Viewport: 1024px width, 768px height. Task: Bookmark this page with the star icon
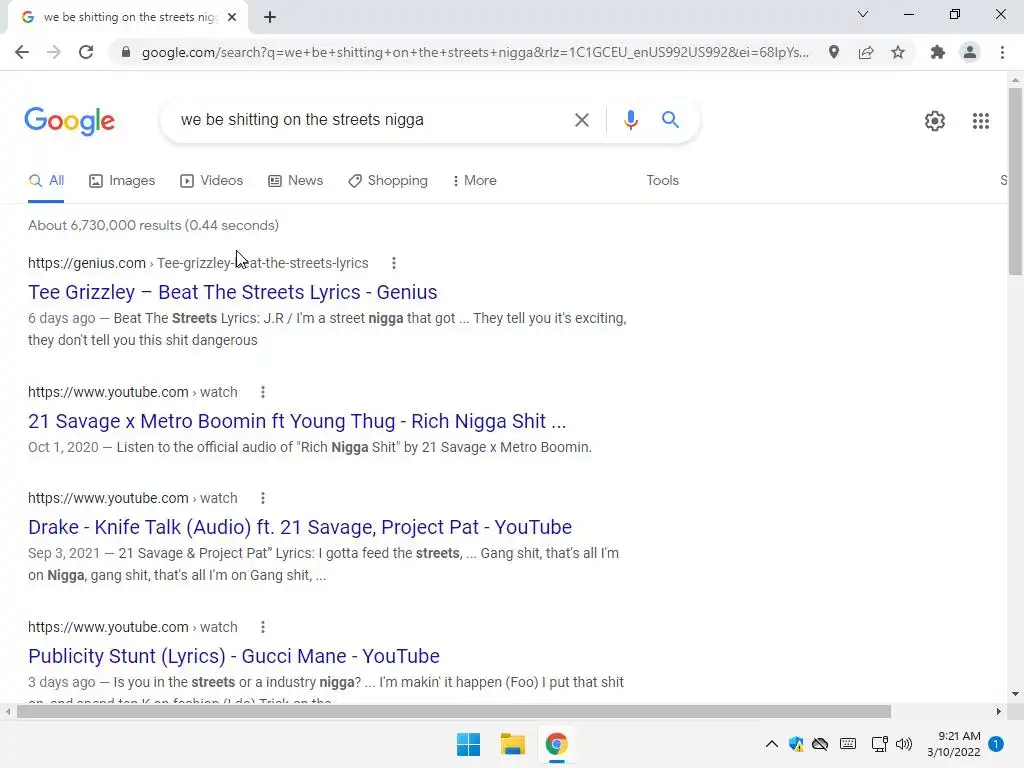pyautogui.click(x=898, y=52)
